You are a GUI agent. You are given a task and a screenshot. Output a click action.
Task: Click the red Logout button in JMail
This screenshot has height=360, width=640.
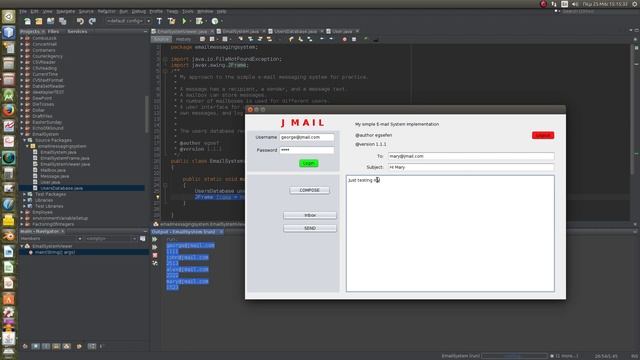tap(543, 135)
